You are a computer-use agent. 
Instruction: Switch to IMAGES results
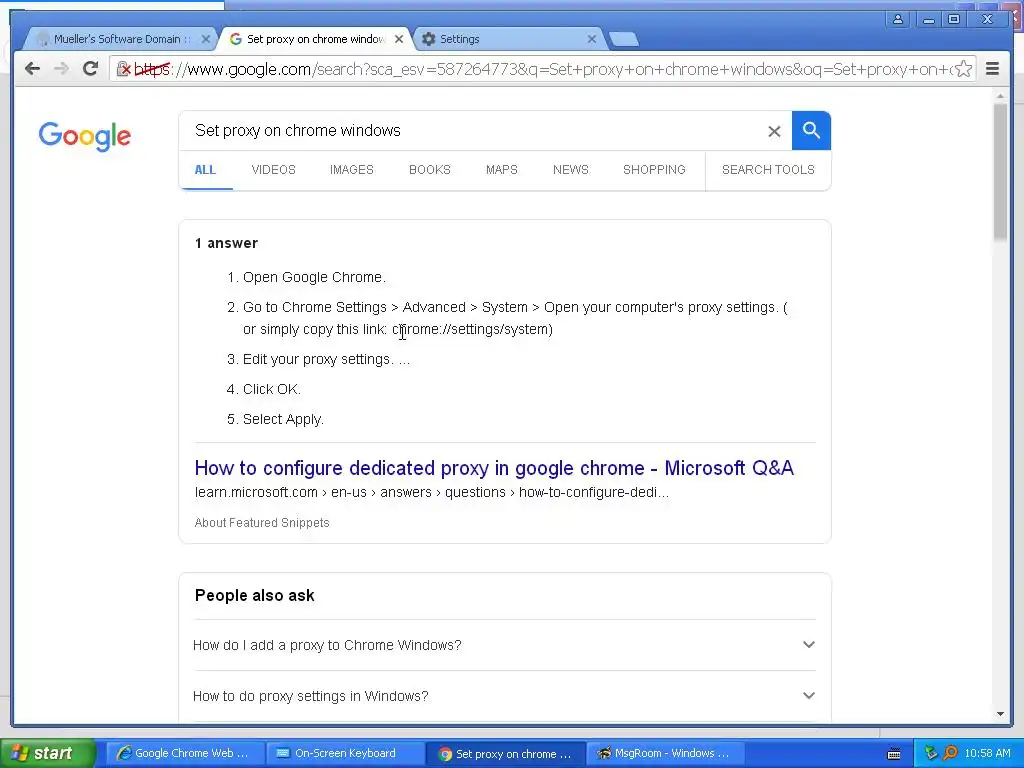tap(351, 170)
